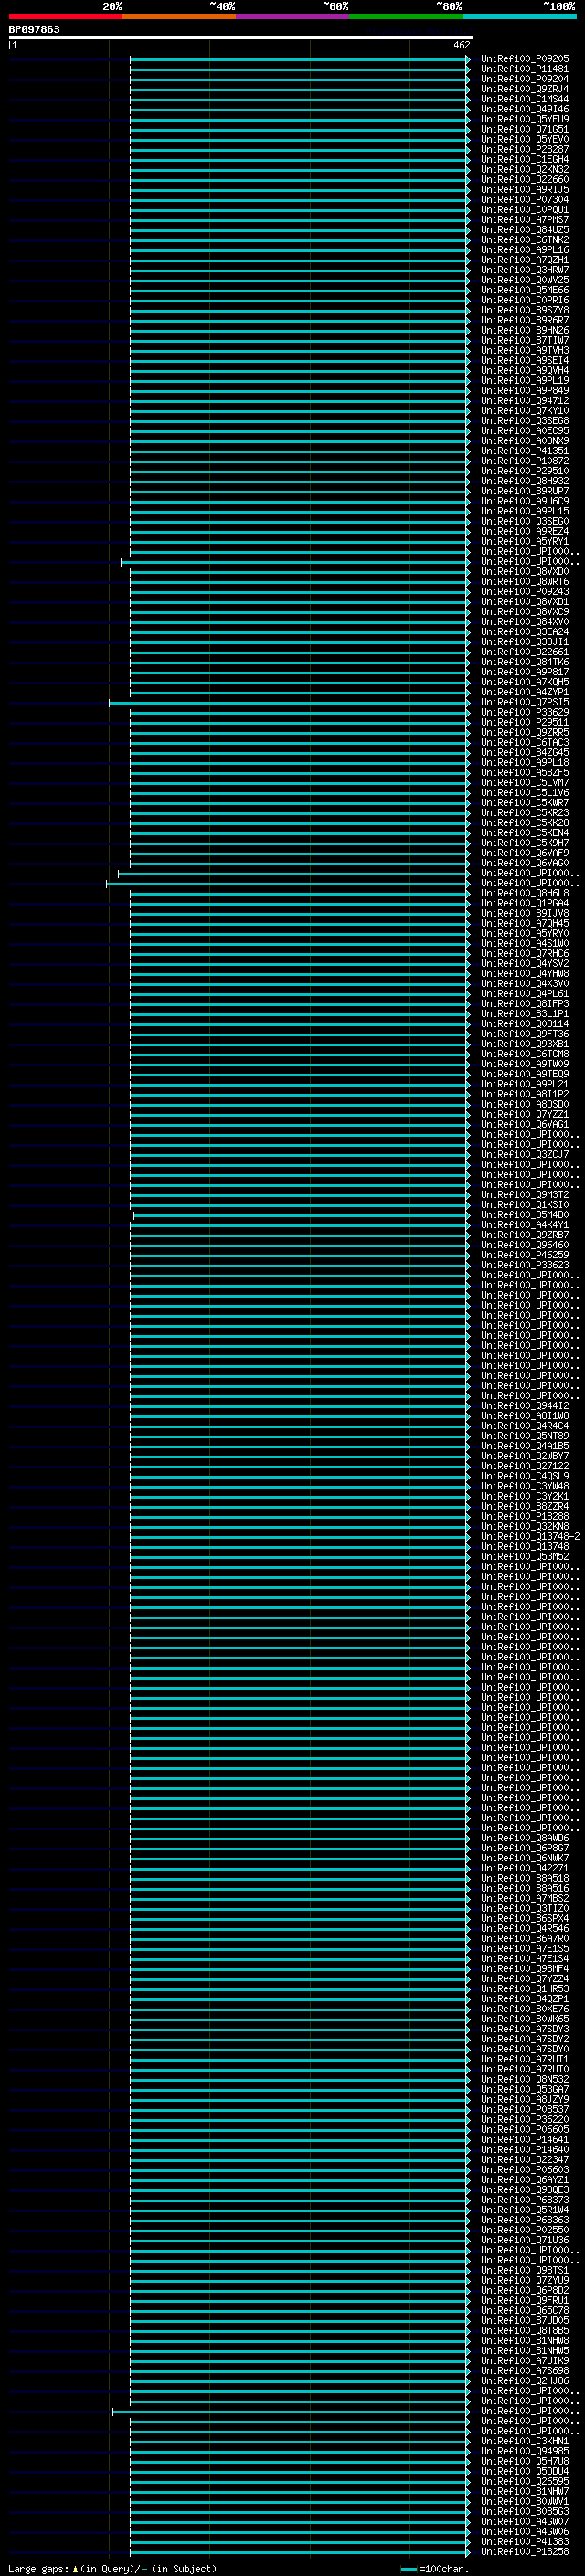
Task: Click the UniRef100_Q84UZ5 entry
Action: tap(525, 230)
